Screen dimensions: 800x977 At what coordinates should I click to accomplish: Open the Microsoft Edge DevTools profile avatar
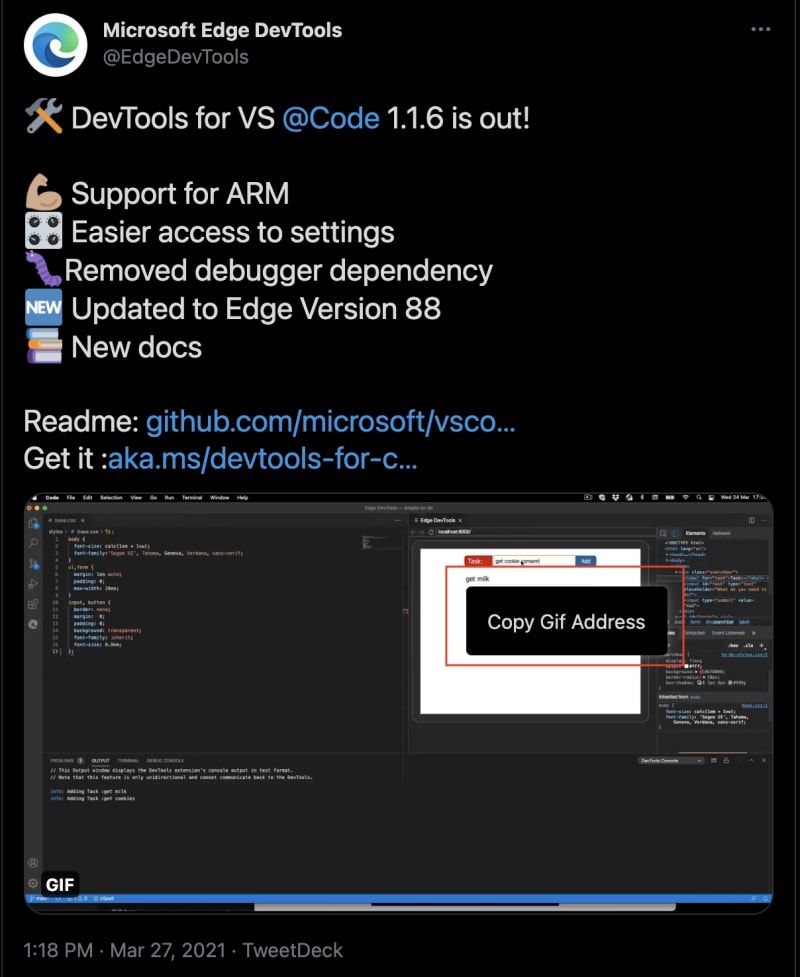[x=55, y=45]
